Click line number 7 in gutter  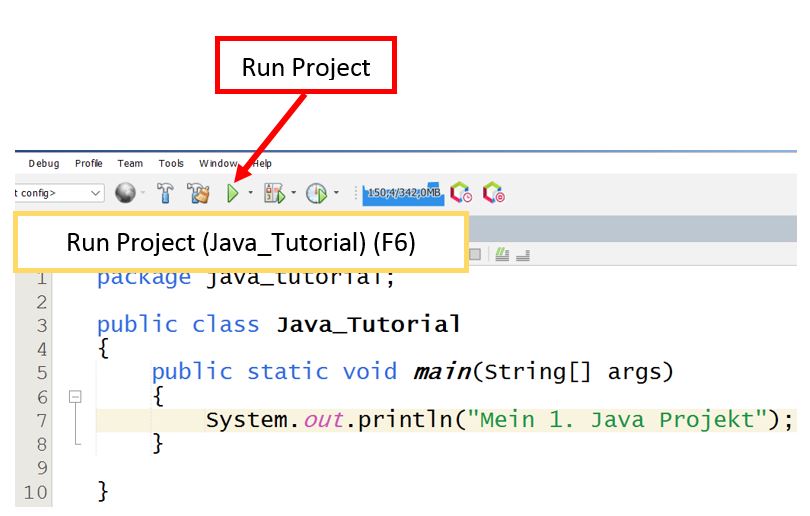42,421
